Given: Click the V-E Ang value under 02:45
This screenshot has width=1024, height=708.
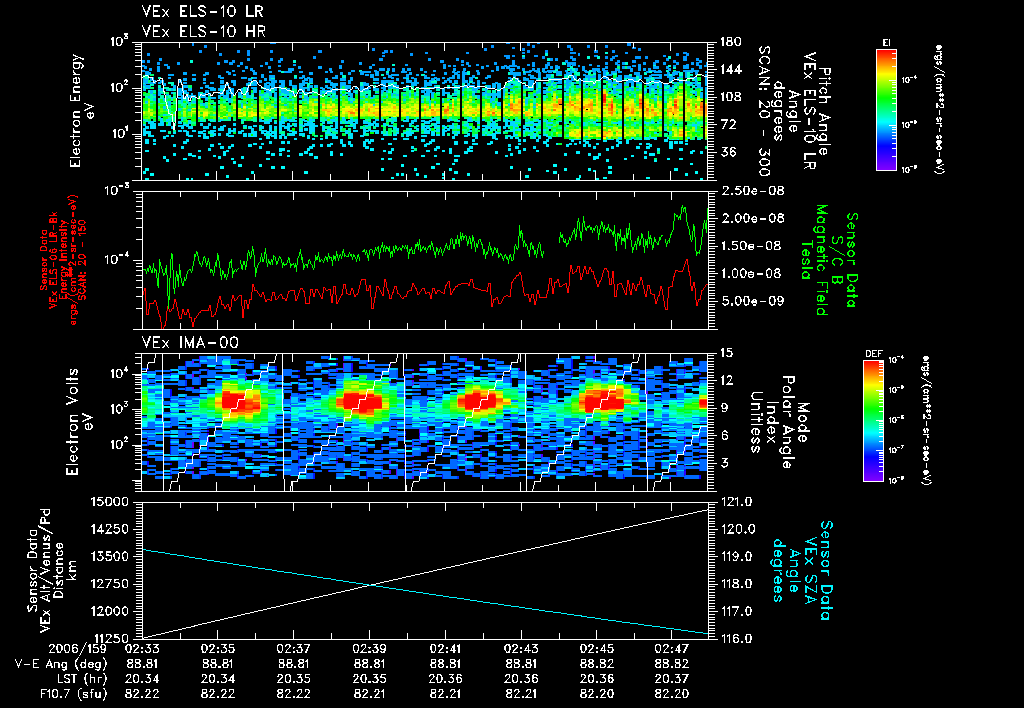Looking at the screenshot, I should pyautogui.click(x=597, y=664).
